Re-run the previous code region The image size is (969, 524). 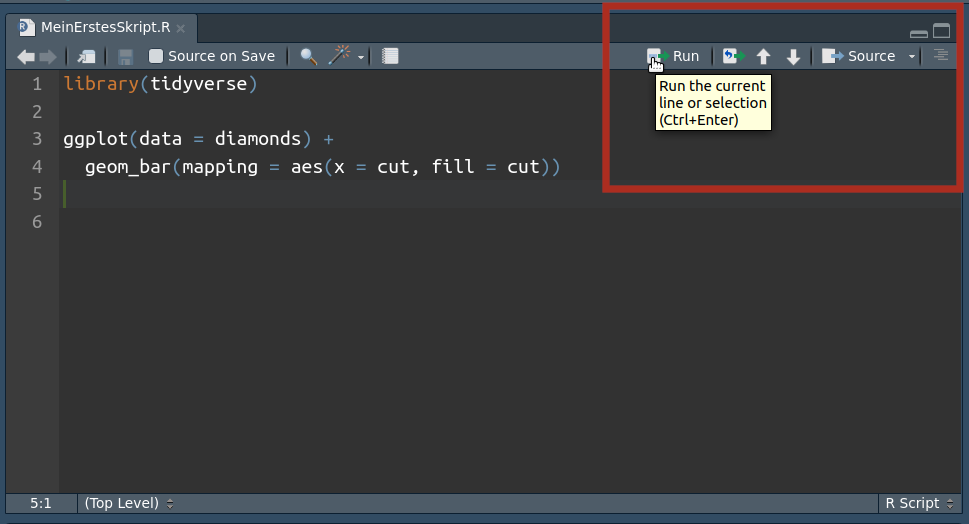point(734,57)
